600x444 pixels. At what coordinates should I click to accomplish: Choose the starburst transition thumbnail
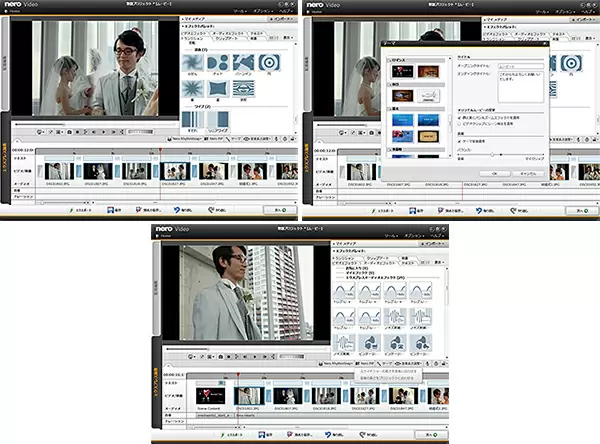(x=192, y=88)
